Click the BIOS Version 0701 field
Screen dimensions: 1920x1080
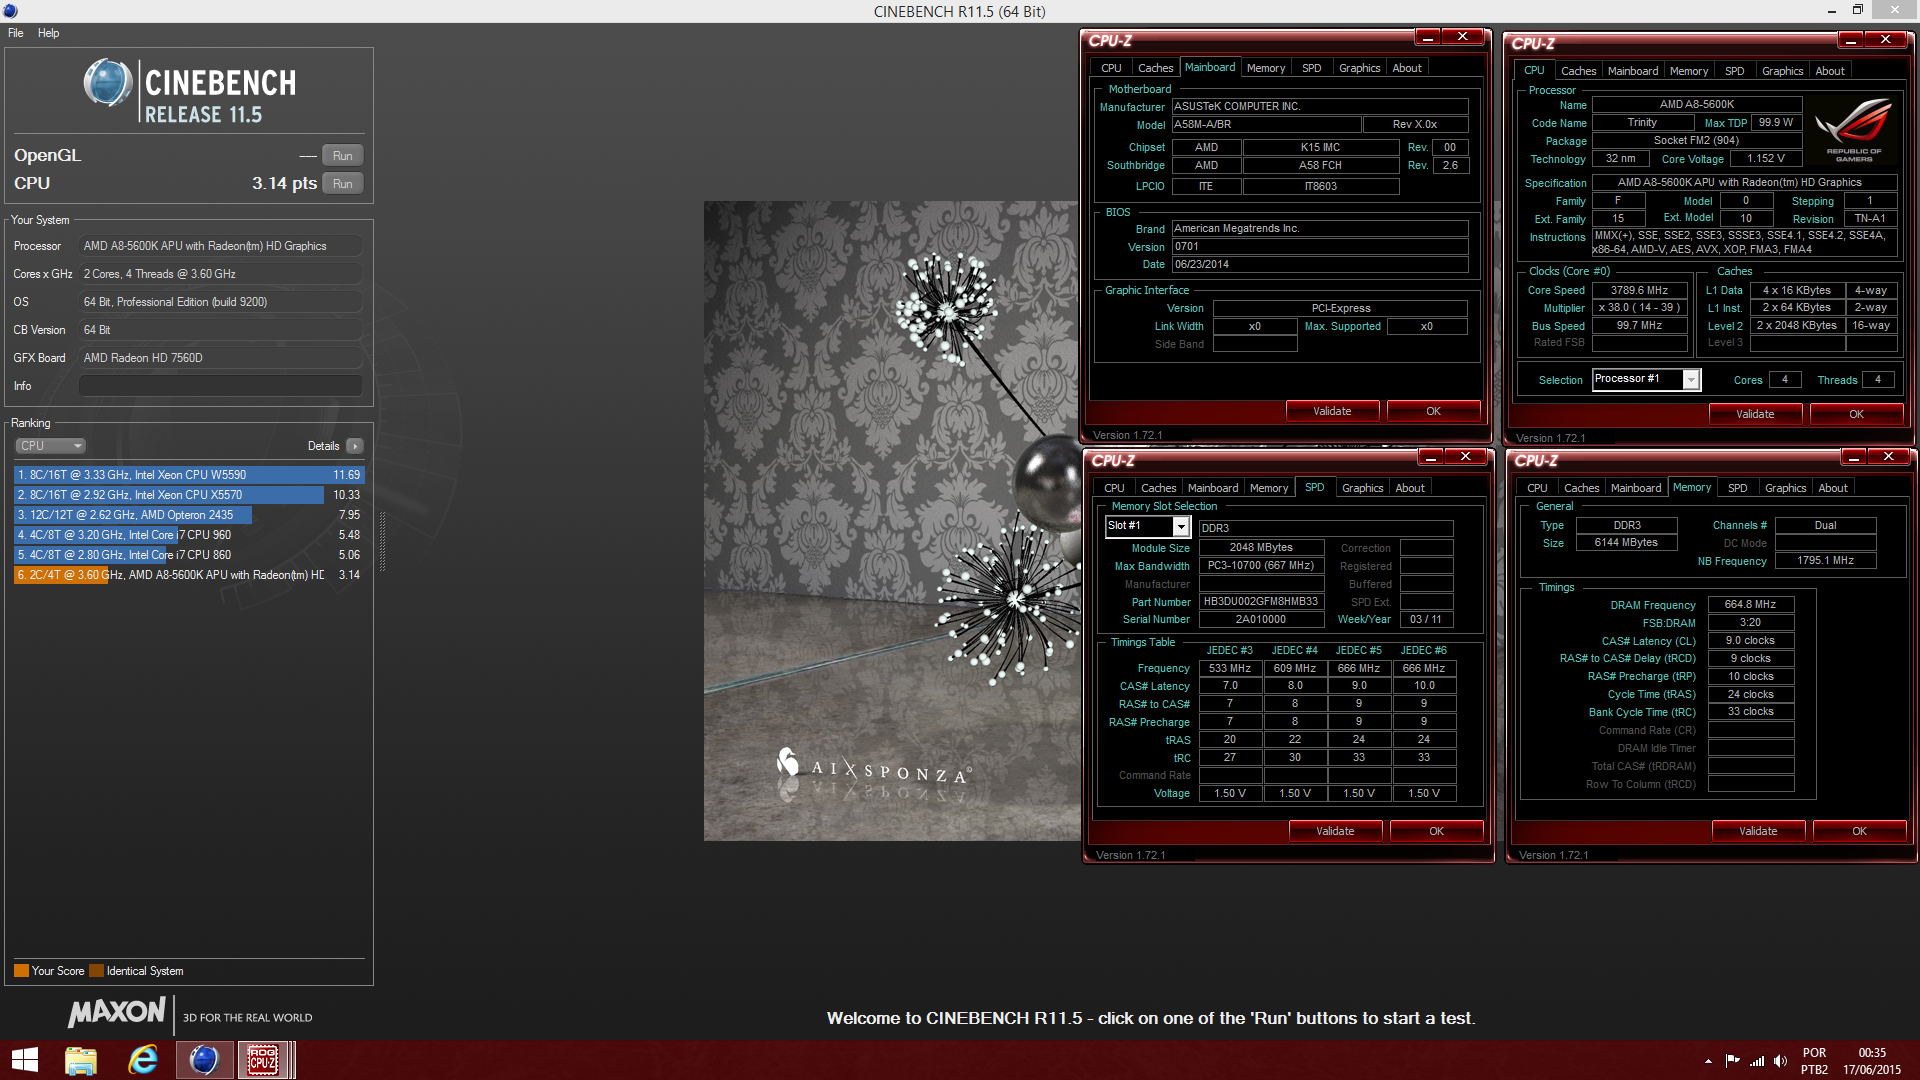pos(1319,247)
